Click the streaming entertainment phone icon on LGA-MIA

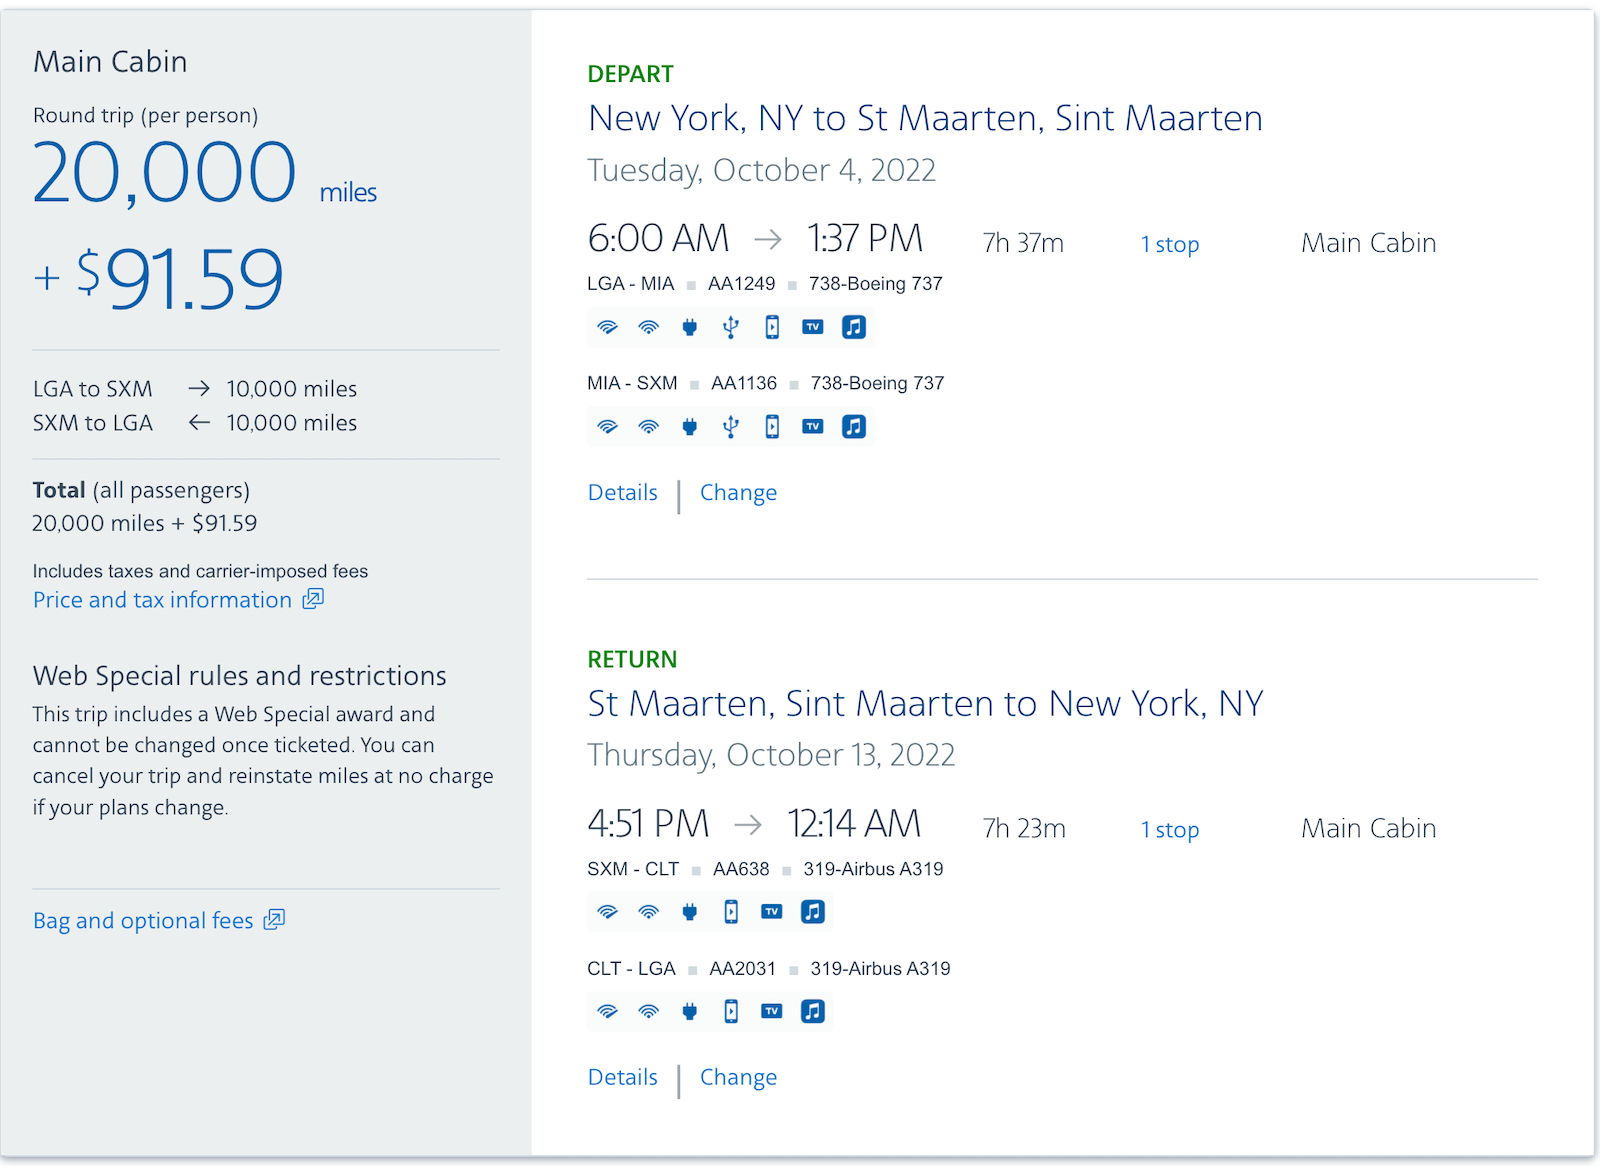point(771,327)
